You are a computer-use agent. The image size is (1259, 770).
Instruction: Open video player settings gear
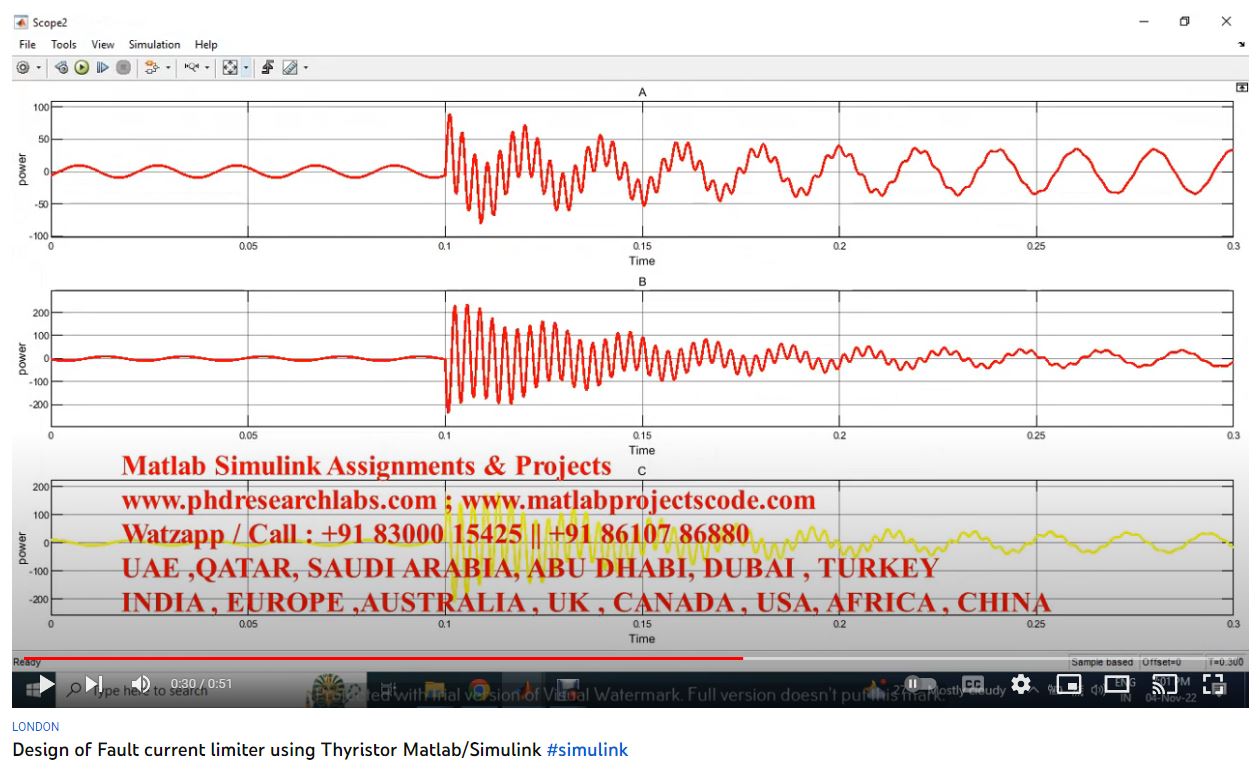(1020, 684)
